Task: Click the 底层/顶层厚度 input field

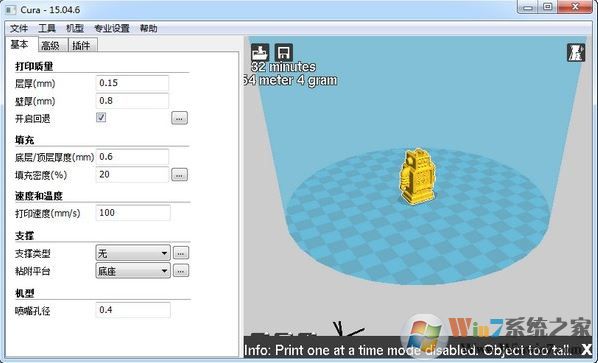Action: coord(132,157)
